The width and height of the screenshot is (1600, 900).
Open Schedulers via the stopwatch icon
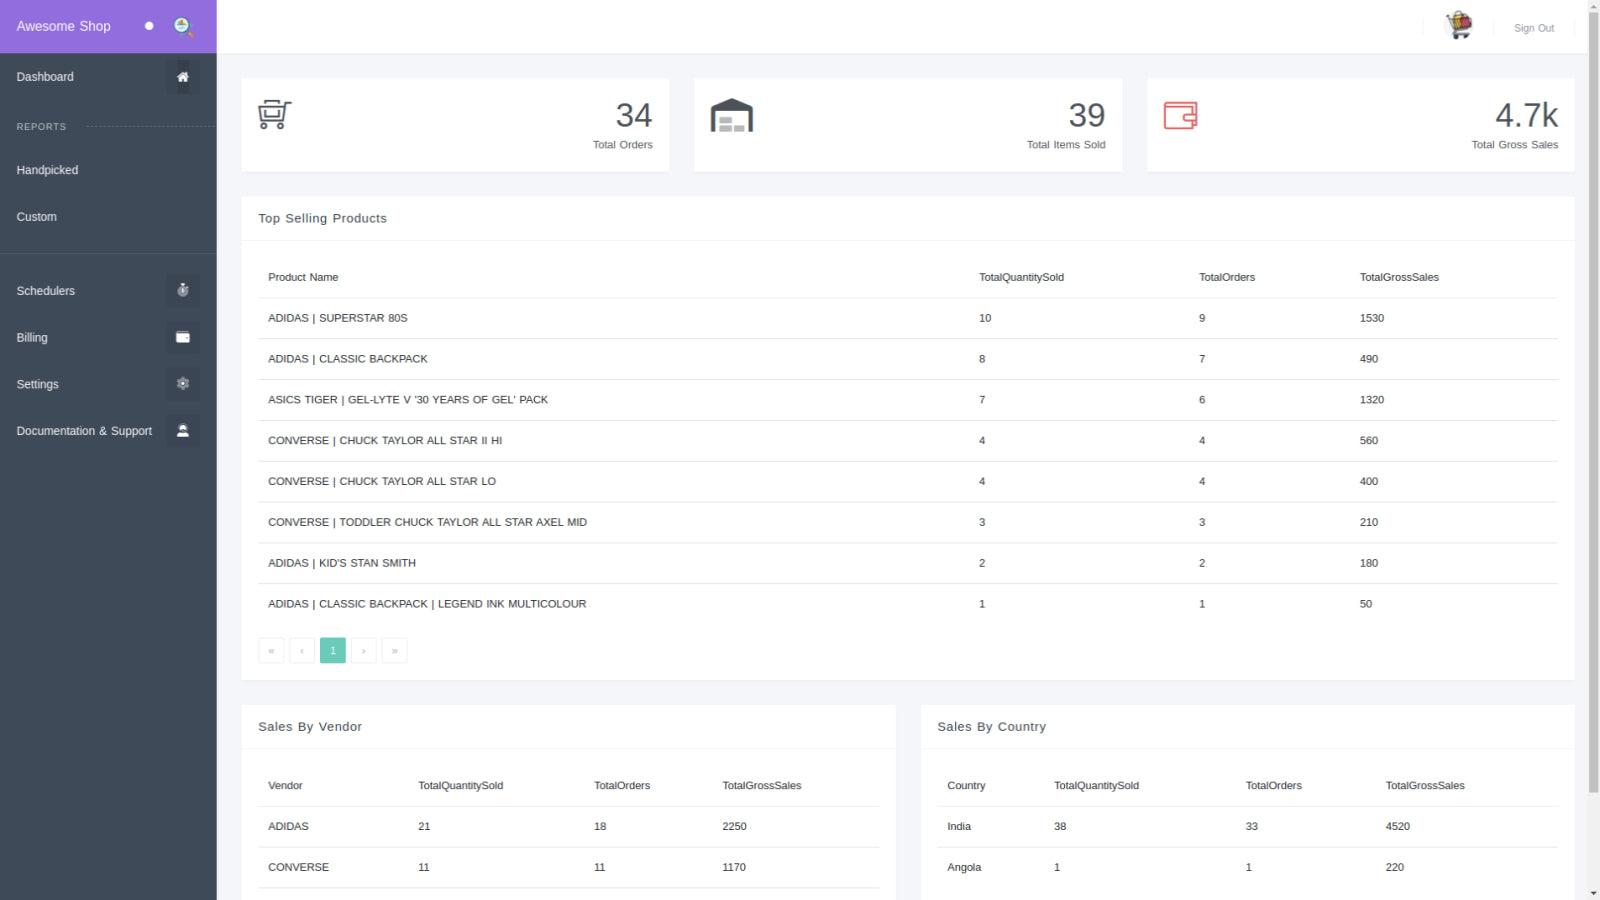(x=182, y=290)
